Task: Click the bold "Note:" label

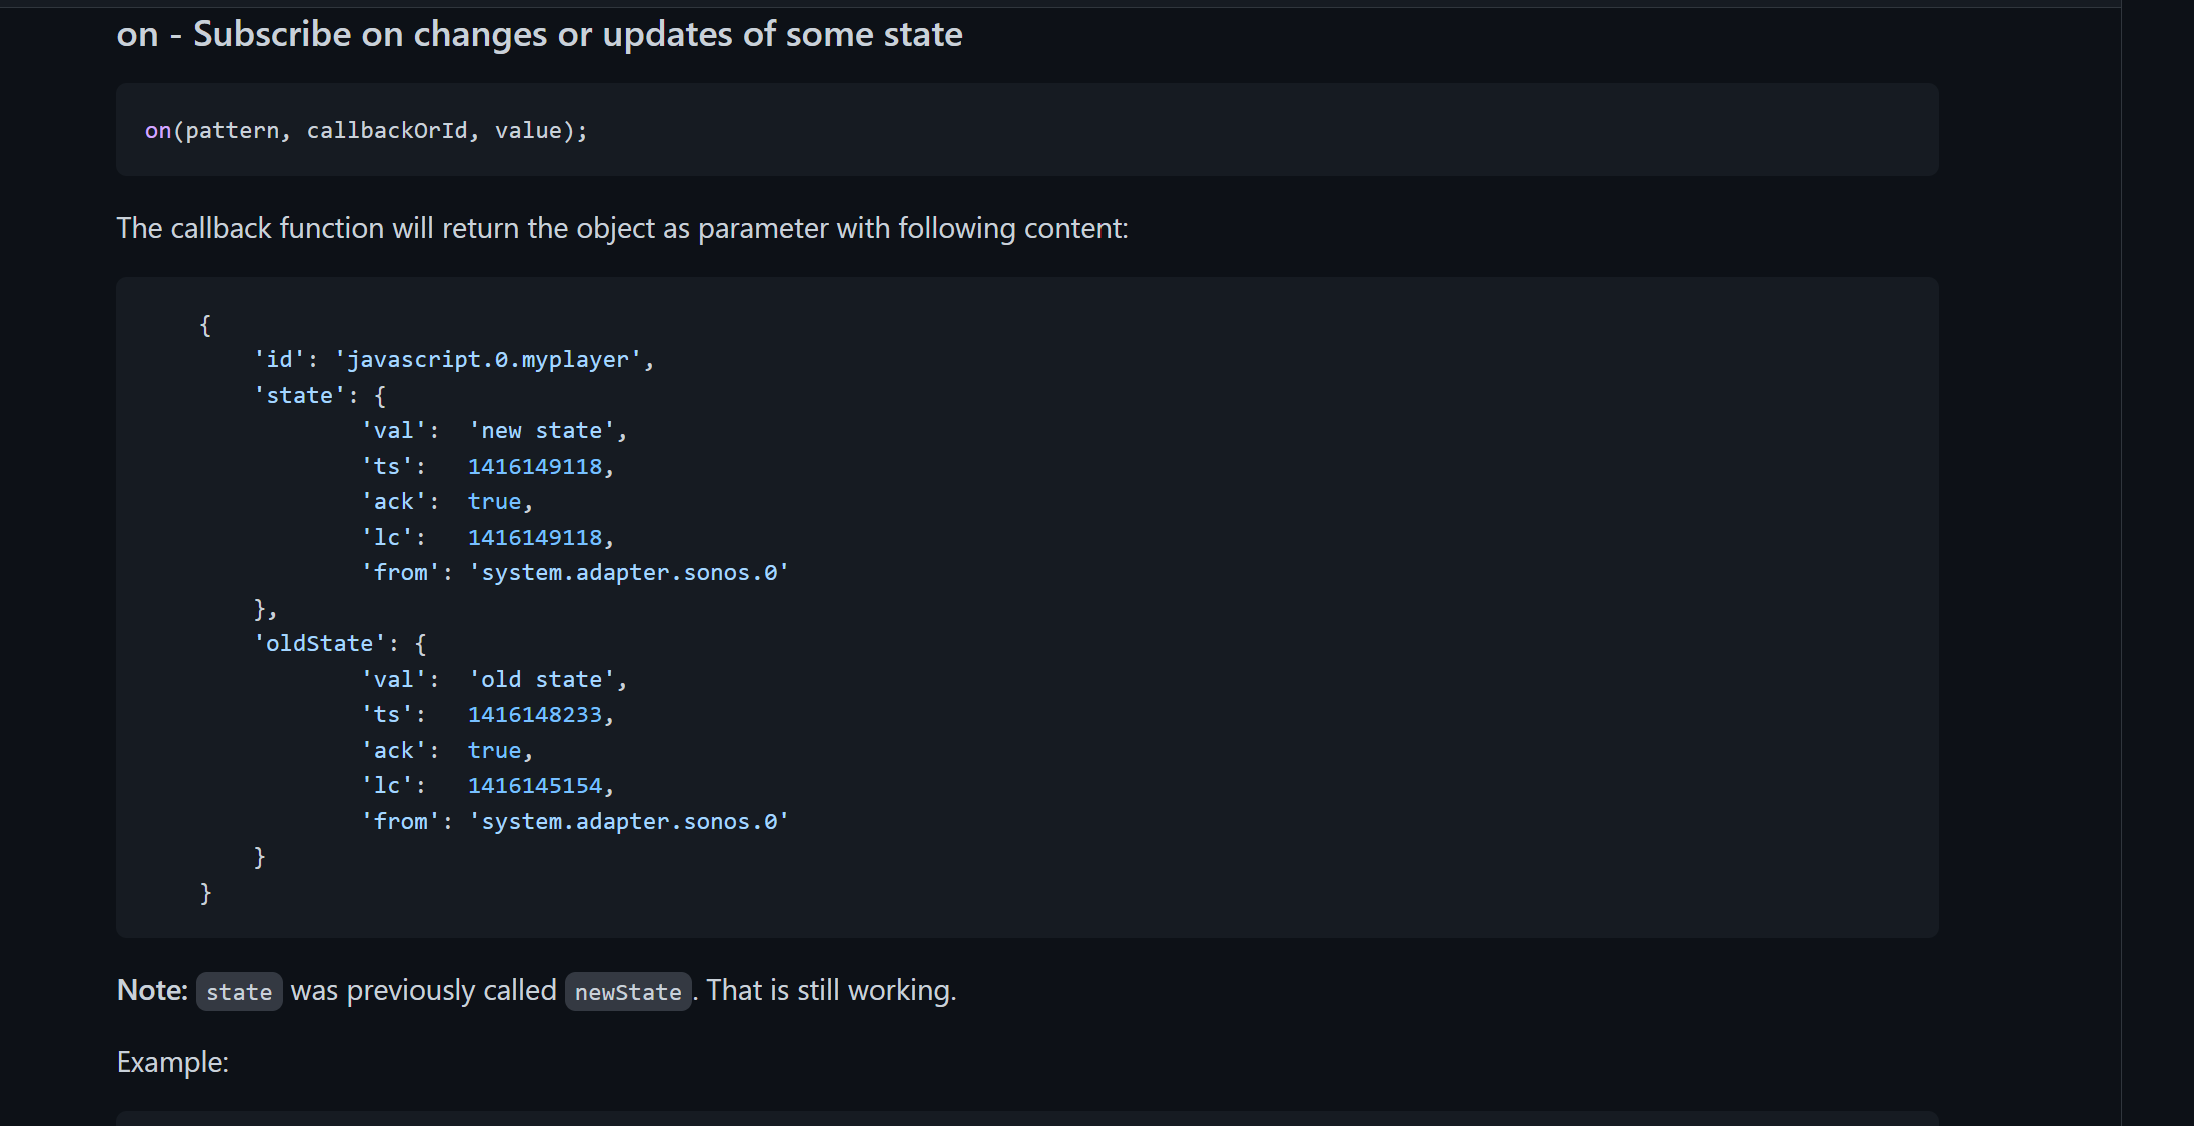Action: tap(152, 990)
